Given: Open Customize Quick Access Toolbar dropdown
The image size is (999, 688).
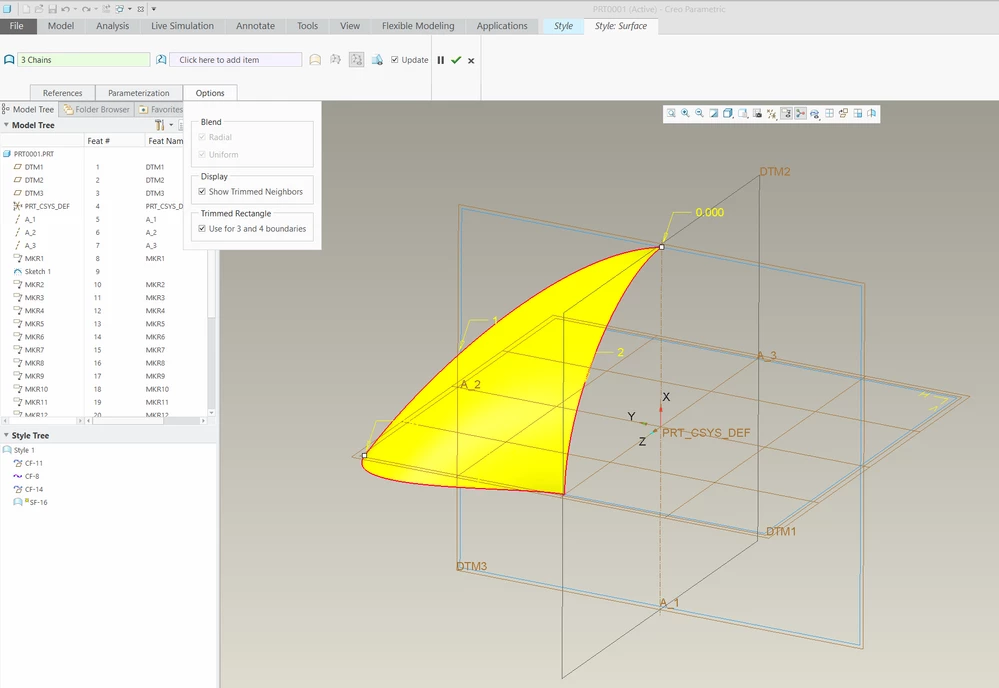Looking at the screenshot, I should click(x=154, y=9).
